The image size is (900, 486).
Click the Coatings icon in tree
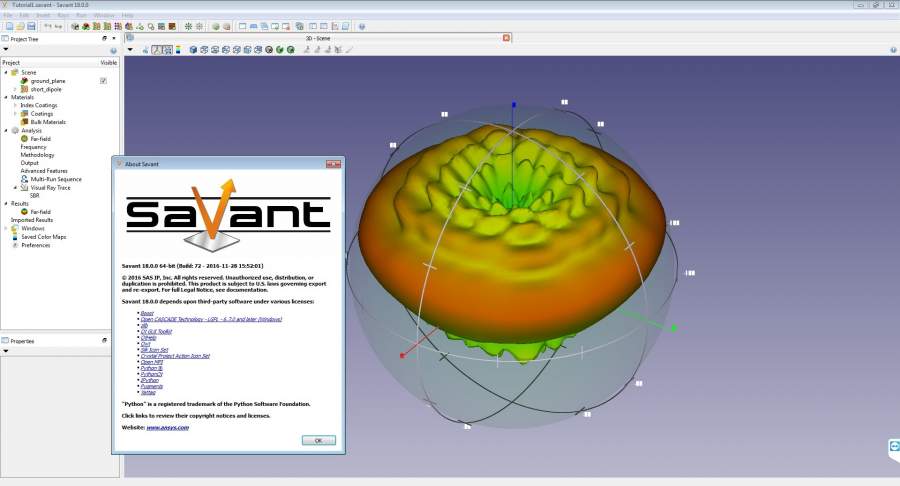pos(24,114)
